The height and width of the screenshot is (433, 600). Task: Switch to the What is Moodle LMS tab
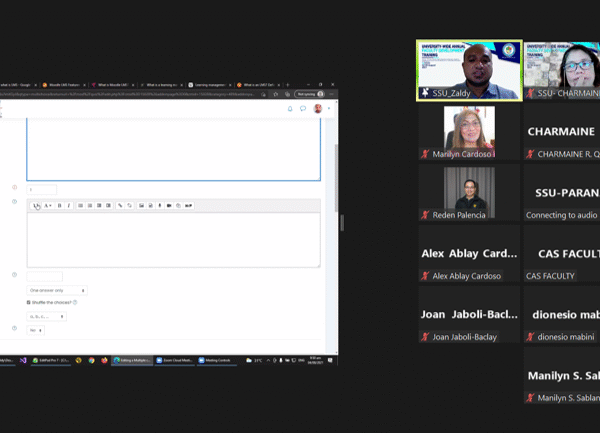click(113, 85)
